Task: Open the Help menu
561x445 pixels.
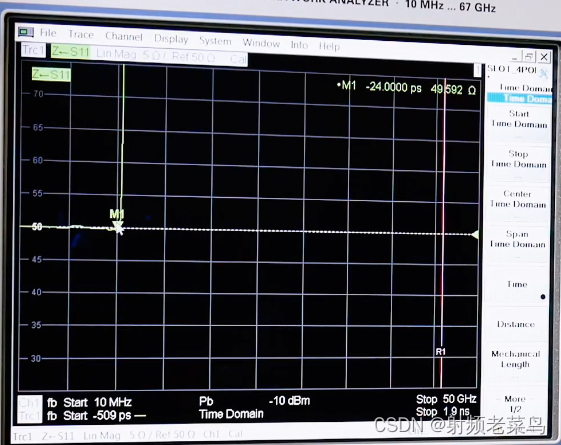Action: [x=329, y=47]
